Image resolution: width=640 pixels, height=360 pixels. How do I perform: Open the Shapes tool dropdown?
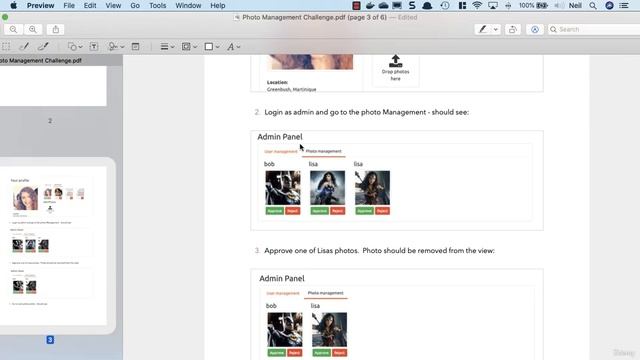[x=75, y=47]
